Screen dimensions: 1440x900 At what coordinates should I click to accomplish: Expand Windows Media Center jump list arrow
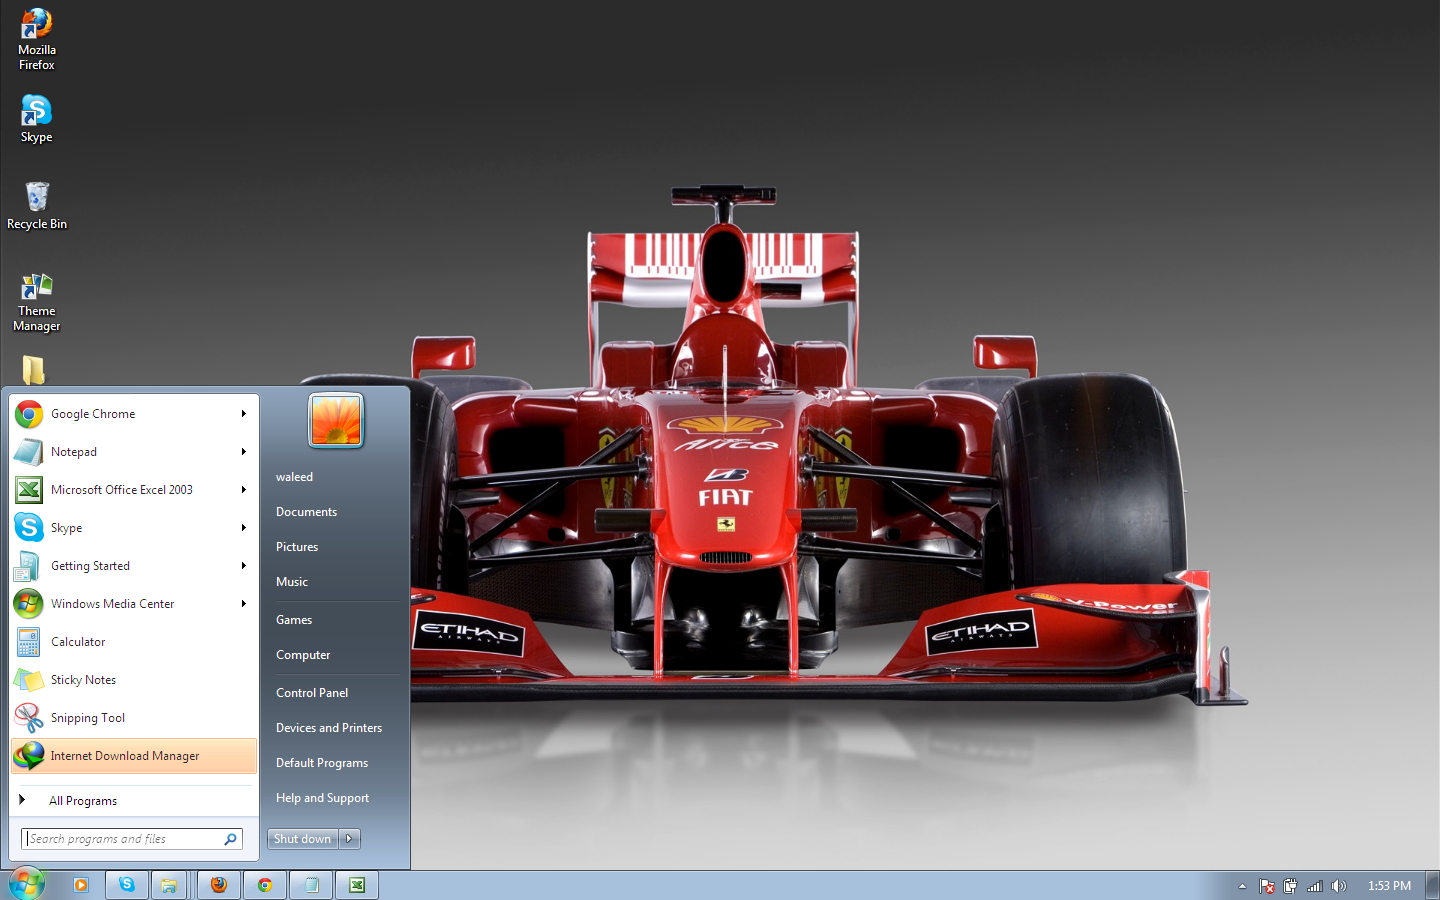click(x=243, y=604)
